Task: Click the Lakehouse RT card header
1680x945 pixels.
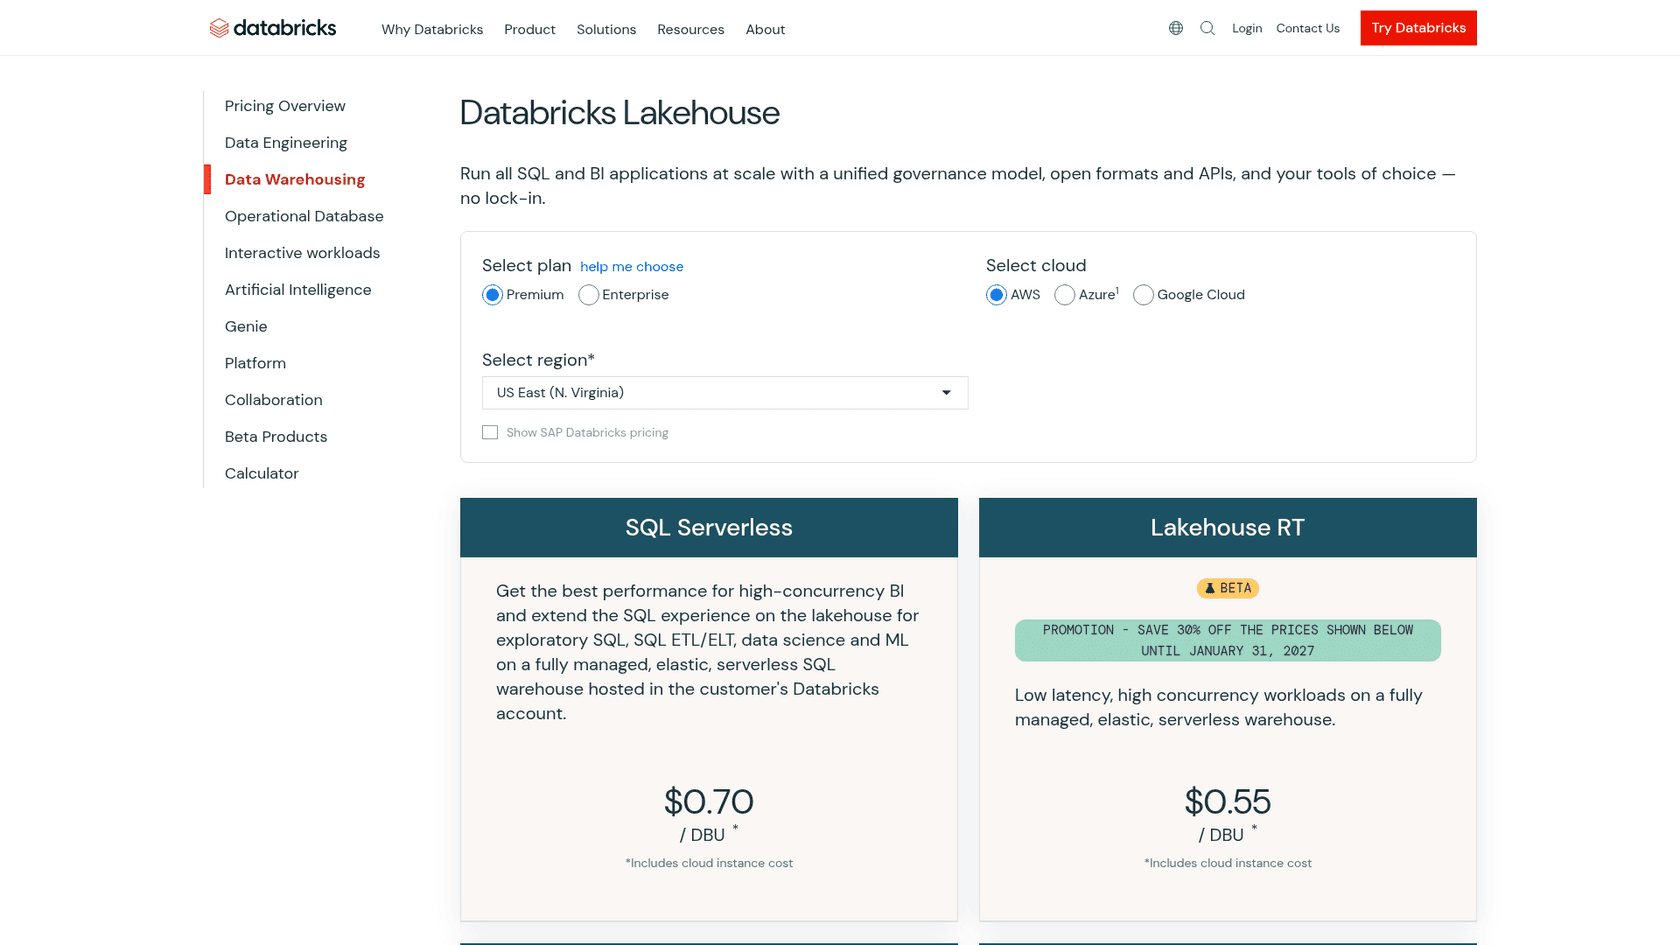Action: [1228, 528]
